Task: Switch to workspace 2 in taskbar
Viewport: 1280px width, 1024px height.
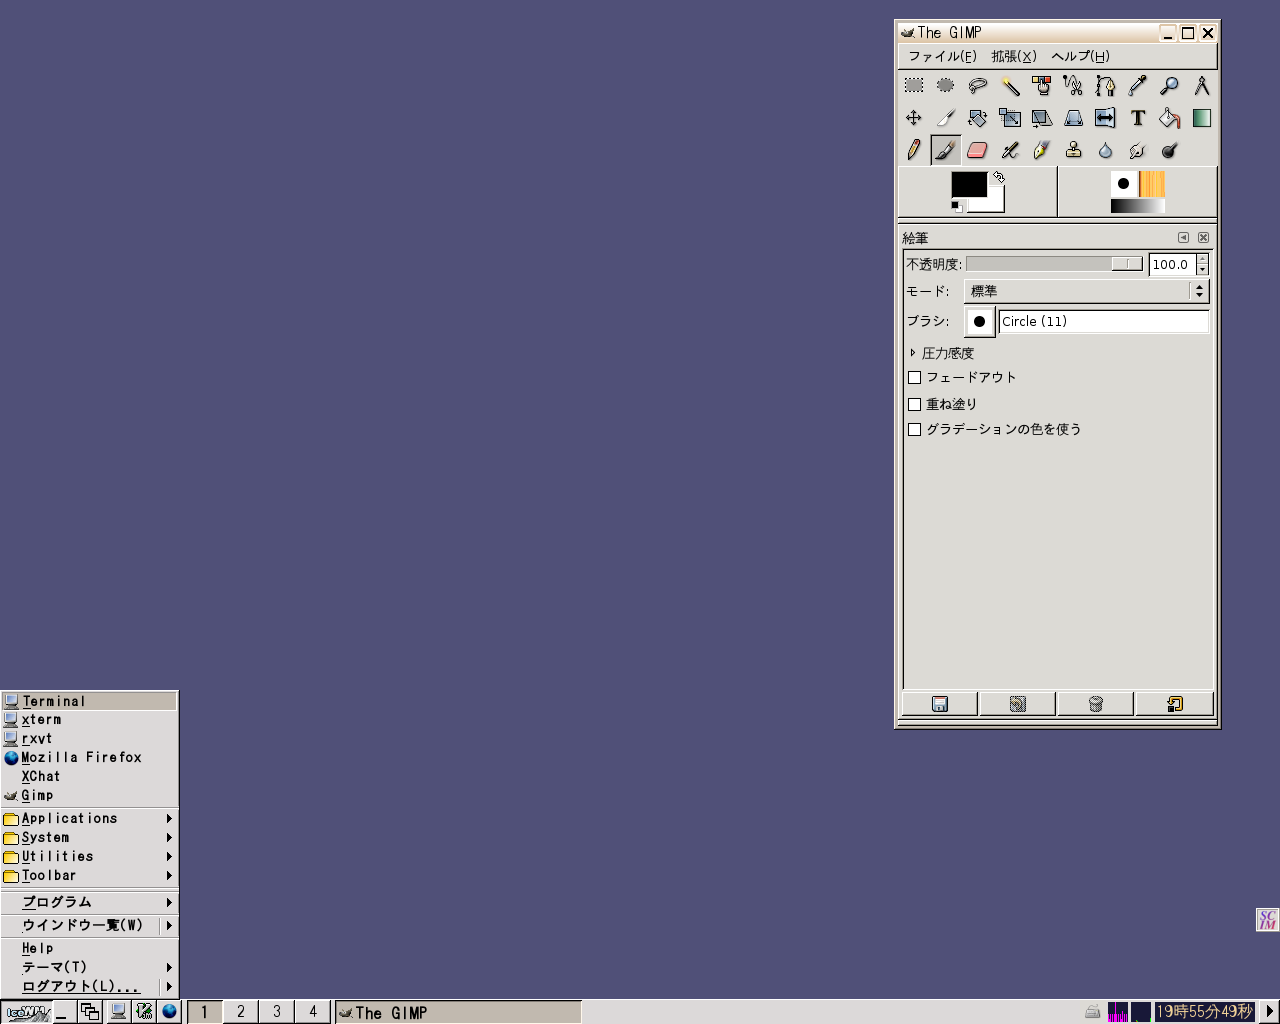Action: tap(241, 1012)
